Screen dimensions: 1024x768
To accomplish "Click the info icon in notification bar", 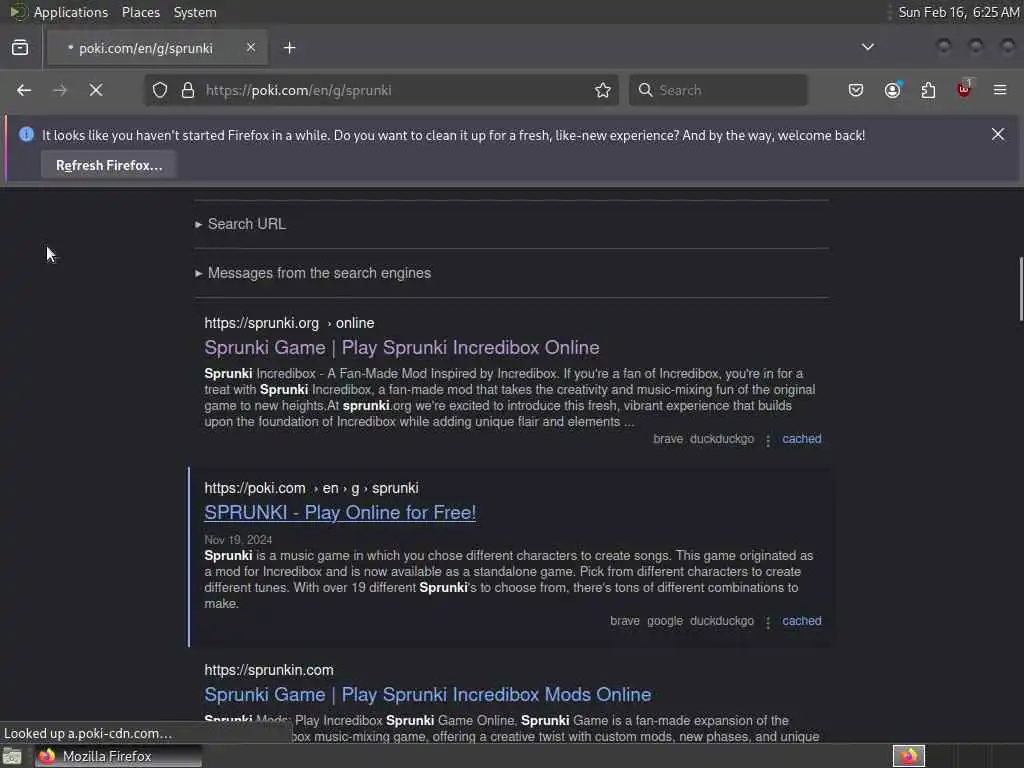I will tap(27, 135).
